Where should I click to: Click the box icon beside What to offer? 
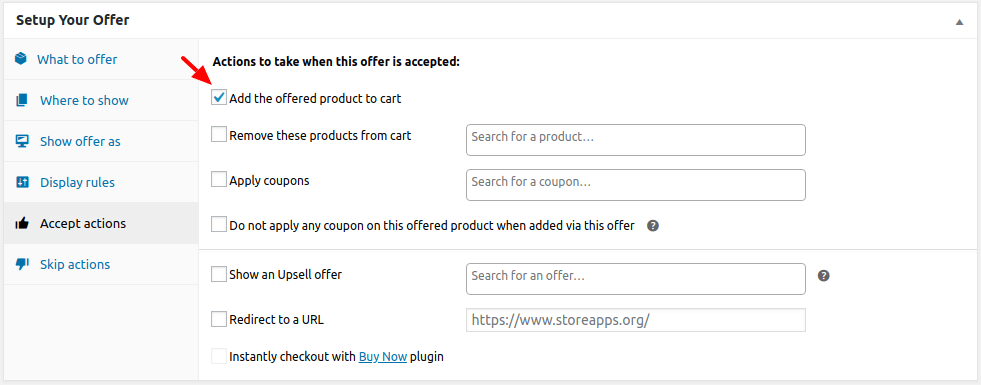point(21,59)
